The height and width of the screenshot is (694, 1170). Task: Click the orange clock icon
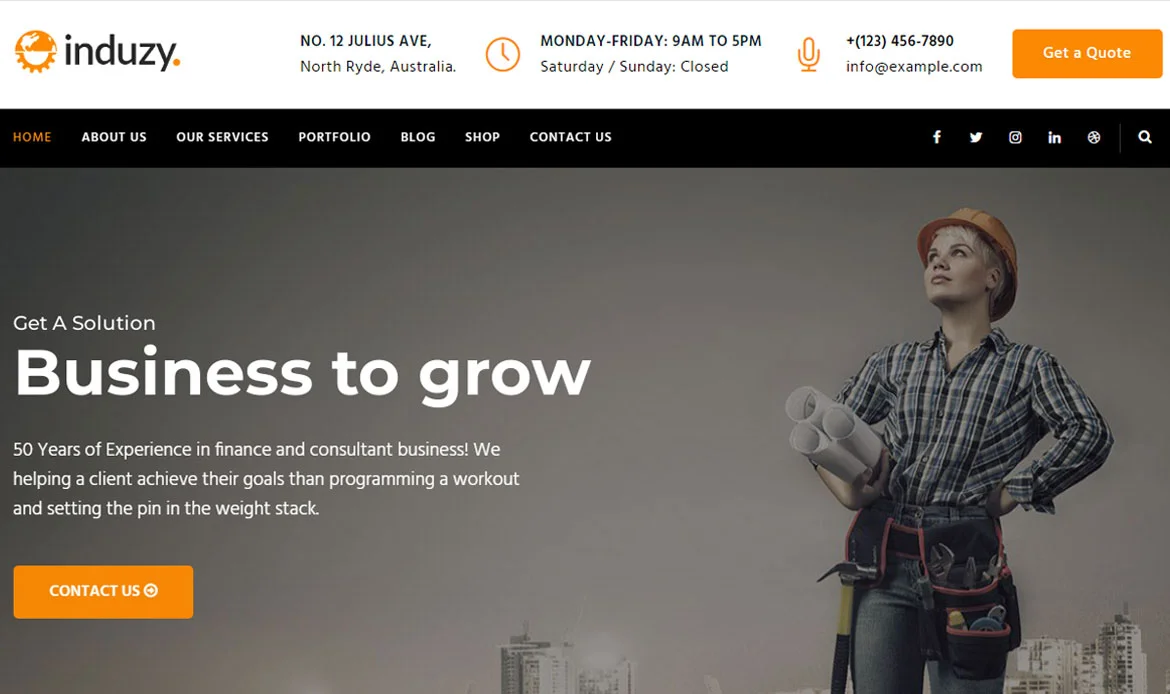tap(503, 54)
